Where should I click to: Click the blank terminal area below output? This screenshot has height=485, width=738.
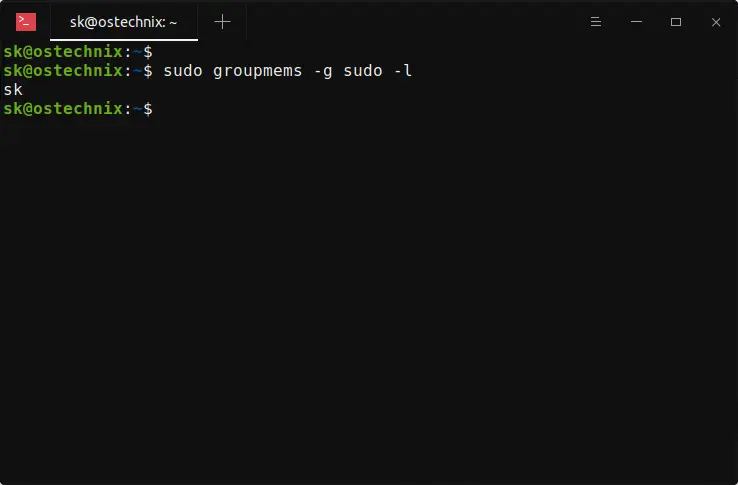[370, 300]
